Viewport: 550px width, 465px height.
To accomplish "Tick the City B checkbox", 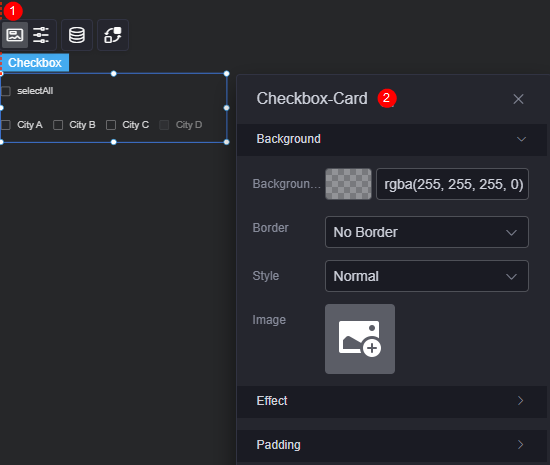I will click(58, 125).
